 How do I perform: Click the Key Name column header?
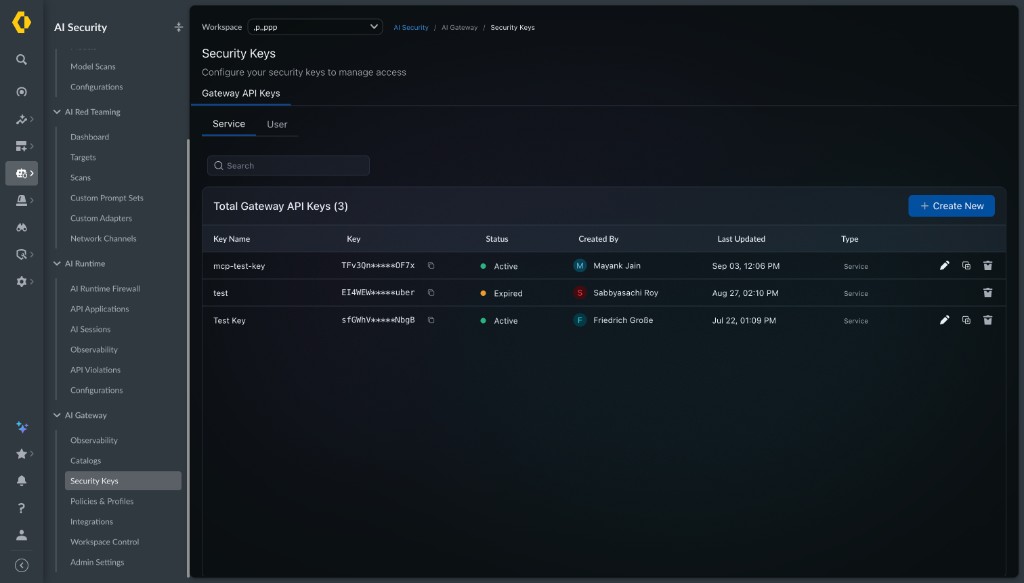(x=231, y=239)
